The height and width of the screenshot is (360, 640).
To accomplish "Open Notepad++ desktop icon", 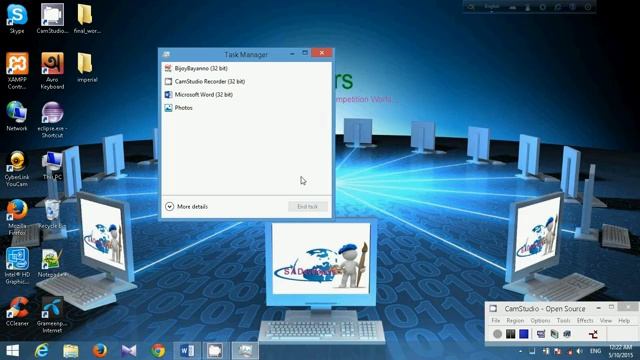I will pos(52,263).
